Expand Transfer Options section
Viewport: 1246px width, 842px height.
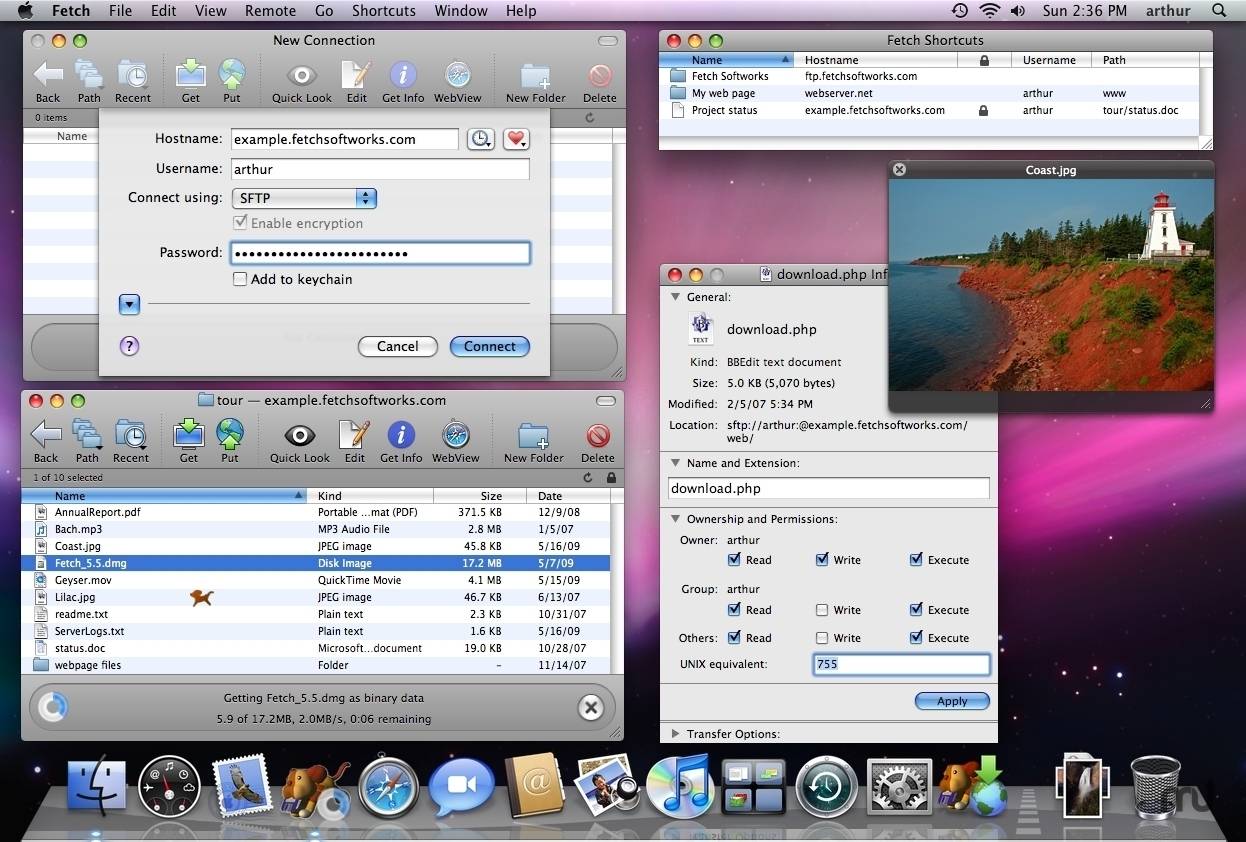[x=675, y=734]
